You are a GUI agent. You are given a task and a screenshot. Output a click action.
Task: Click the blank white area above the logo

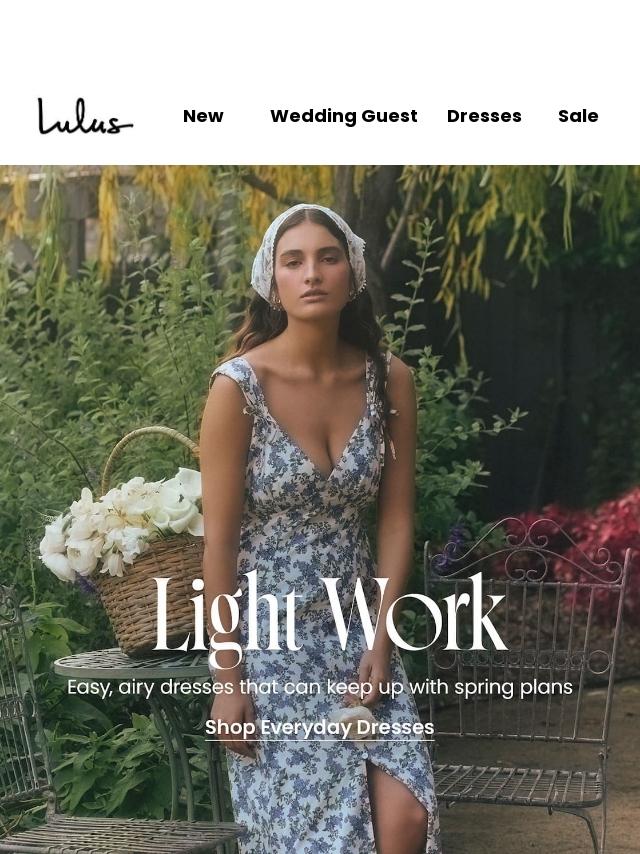point(320,41)
